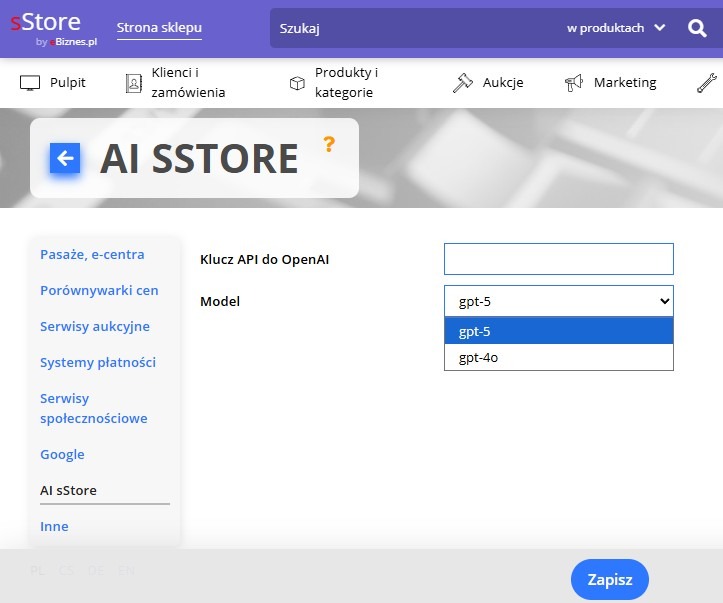
Task: Click the Produkty i kategorie box icon
Action: 297,83
